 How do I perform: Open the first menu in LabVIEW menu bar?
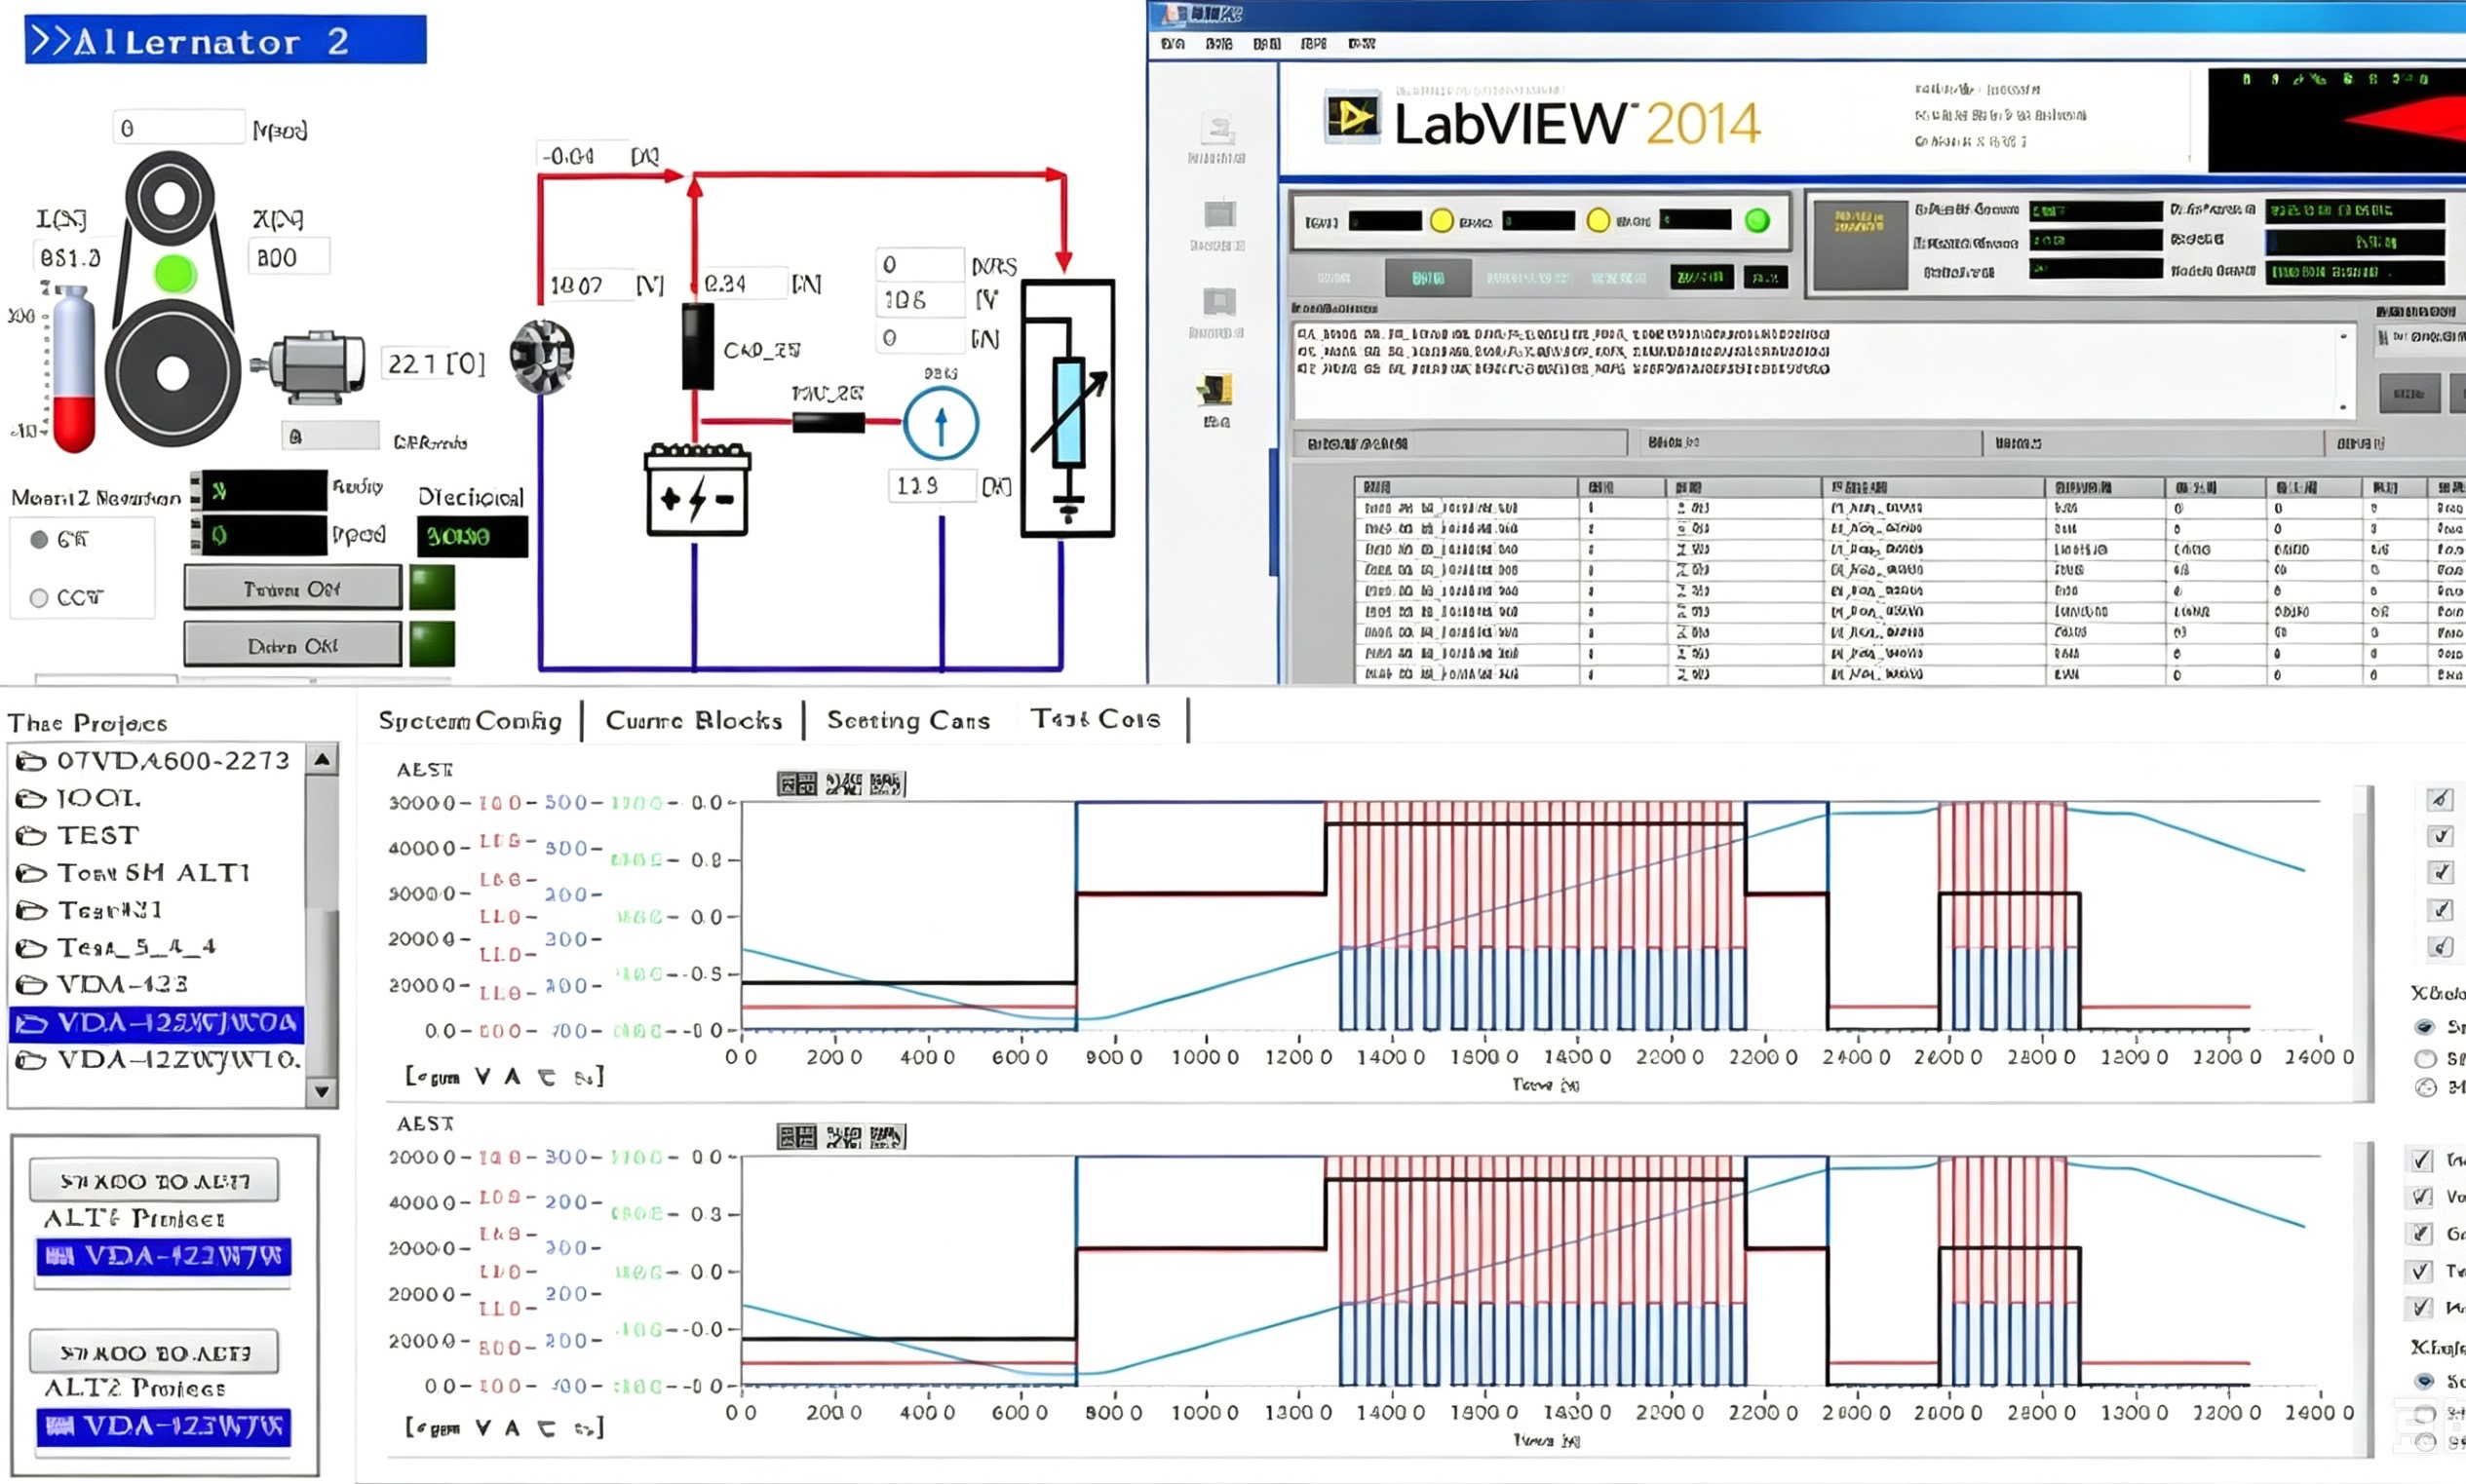[1173, 44]
